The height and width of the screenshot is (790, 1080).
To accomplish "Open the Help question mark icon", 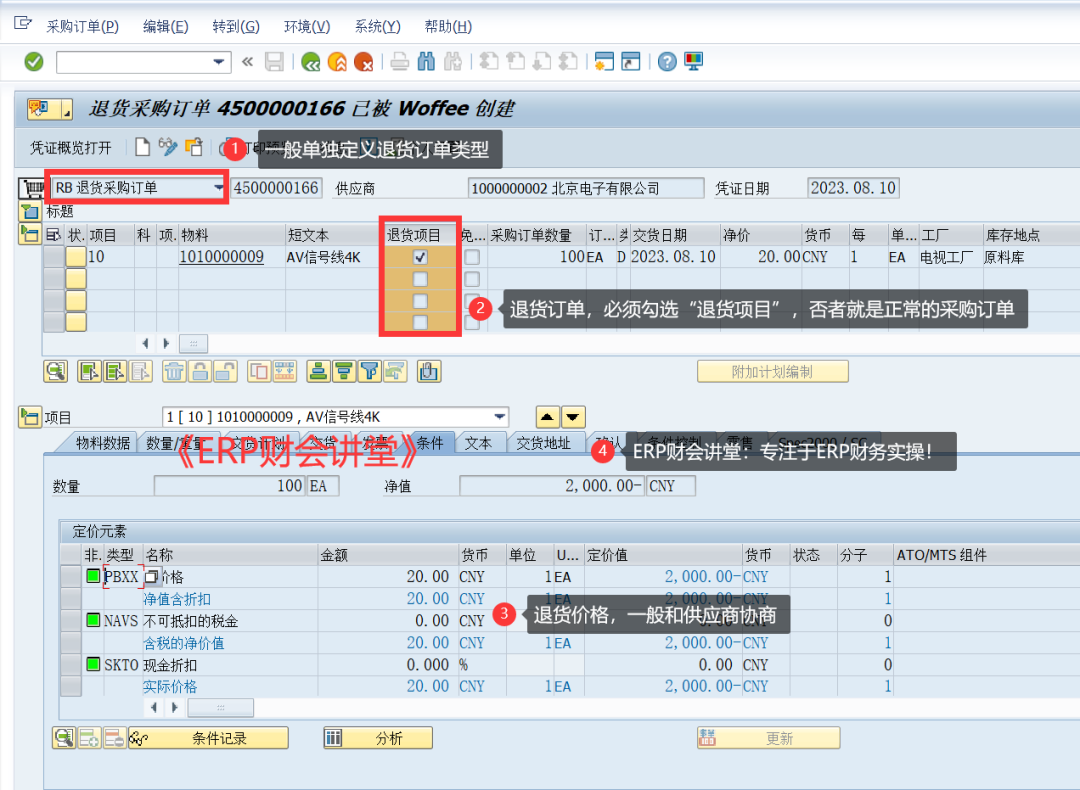I will click(x=667, y=62).
